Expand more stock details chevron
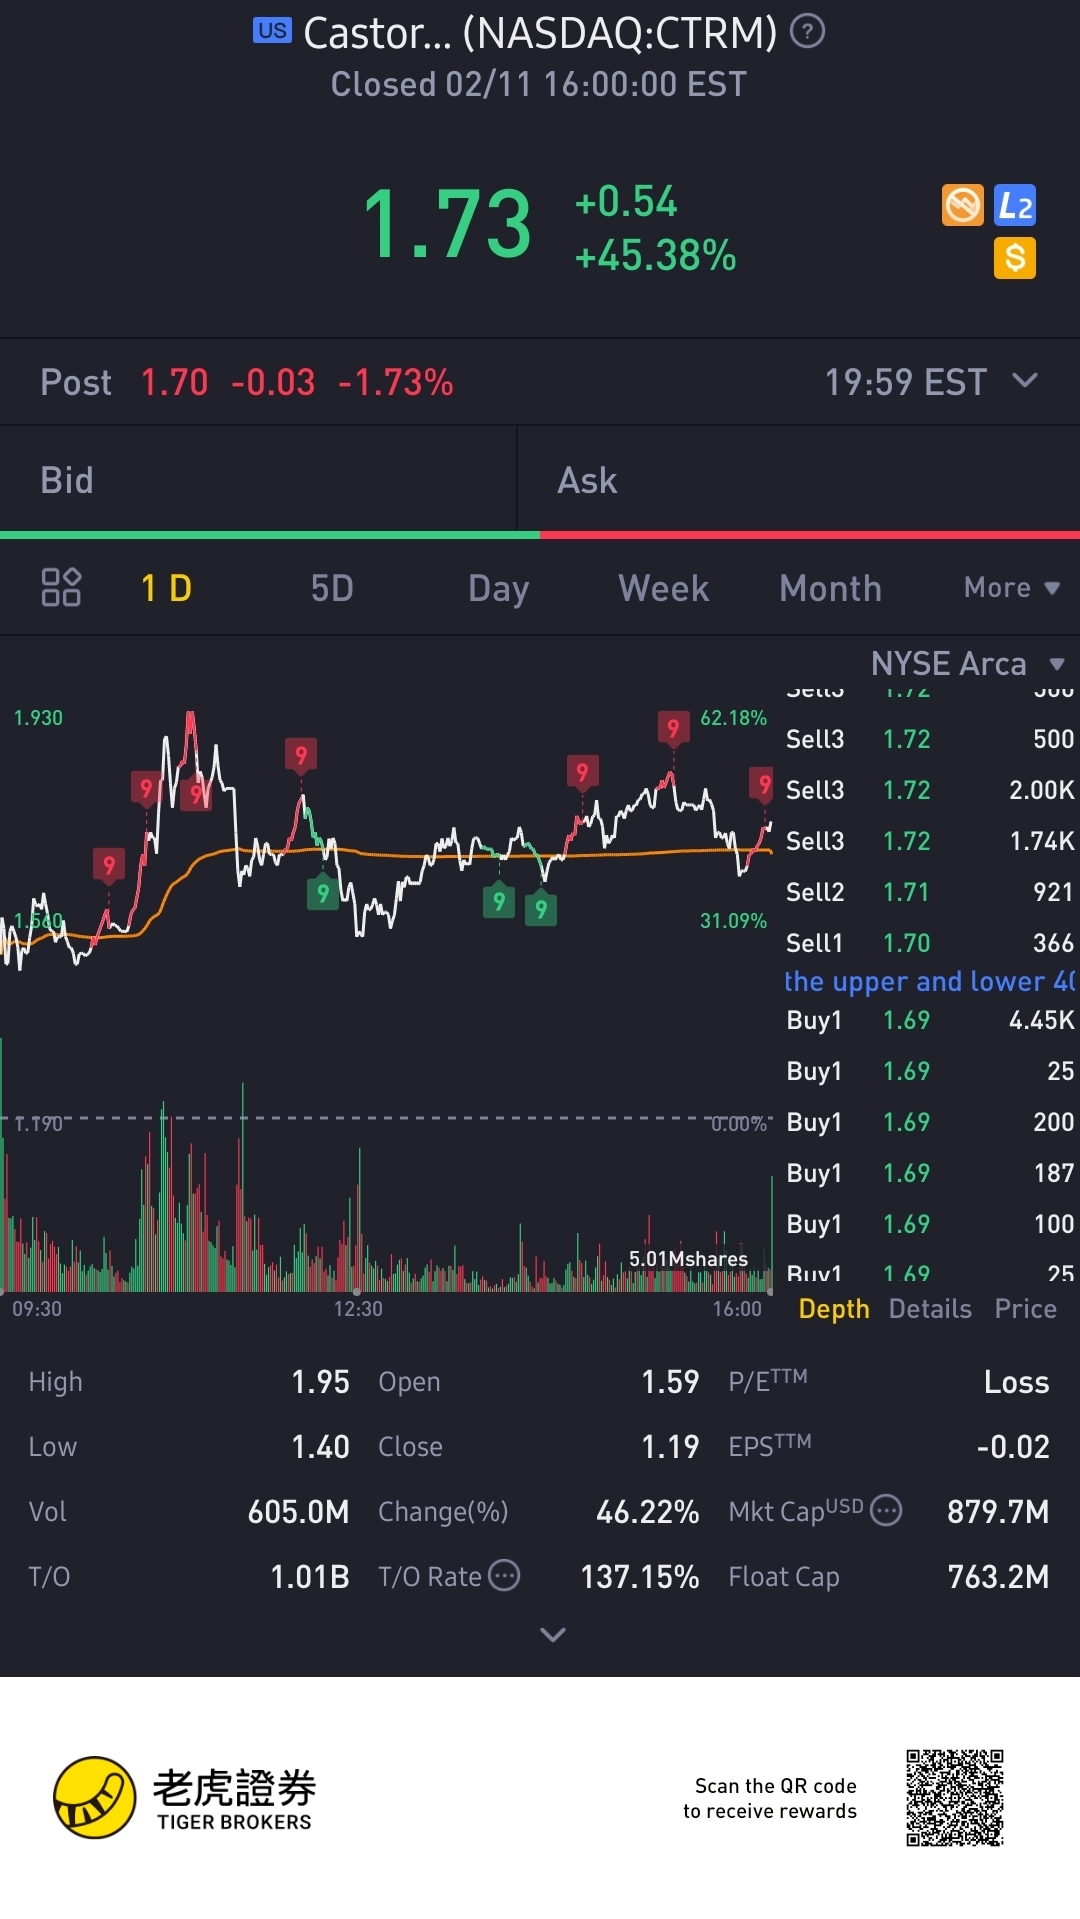 [553, 1635]
